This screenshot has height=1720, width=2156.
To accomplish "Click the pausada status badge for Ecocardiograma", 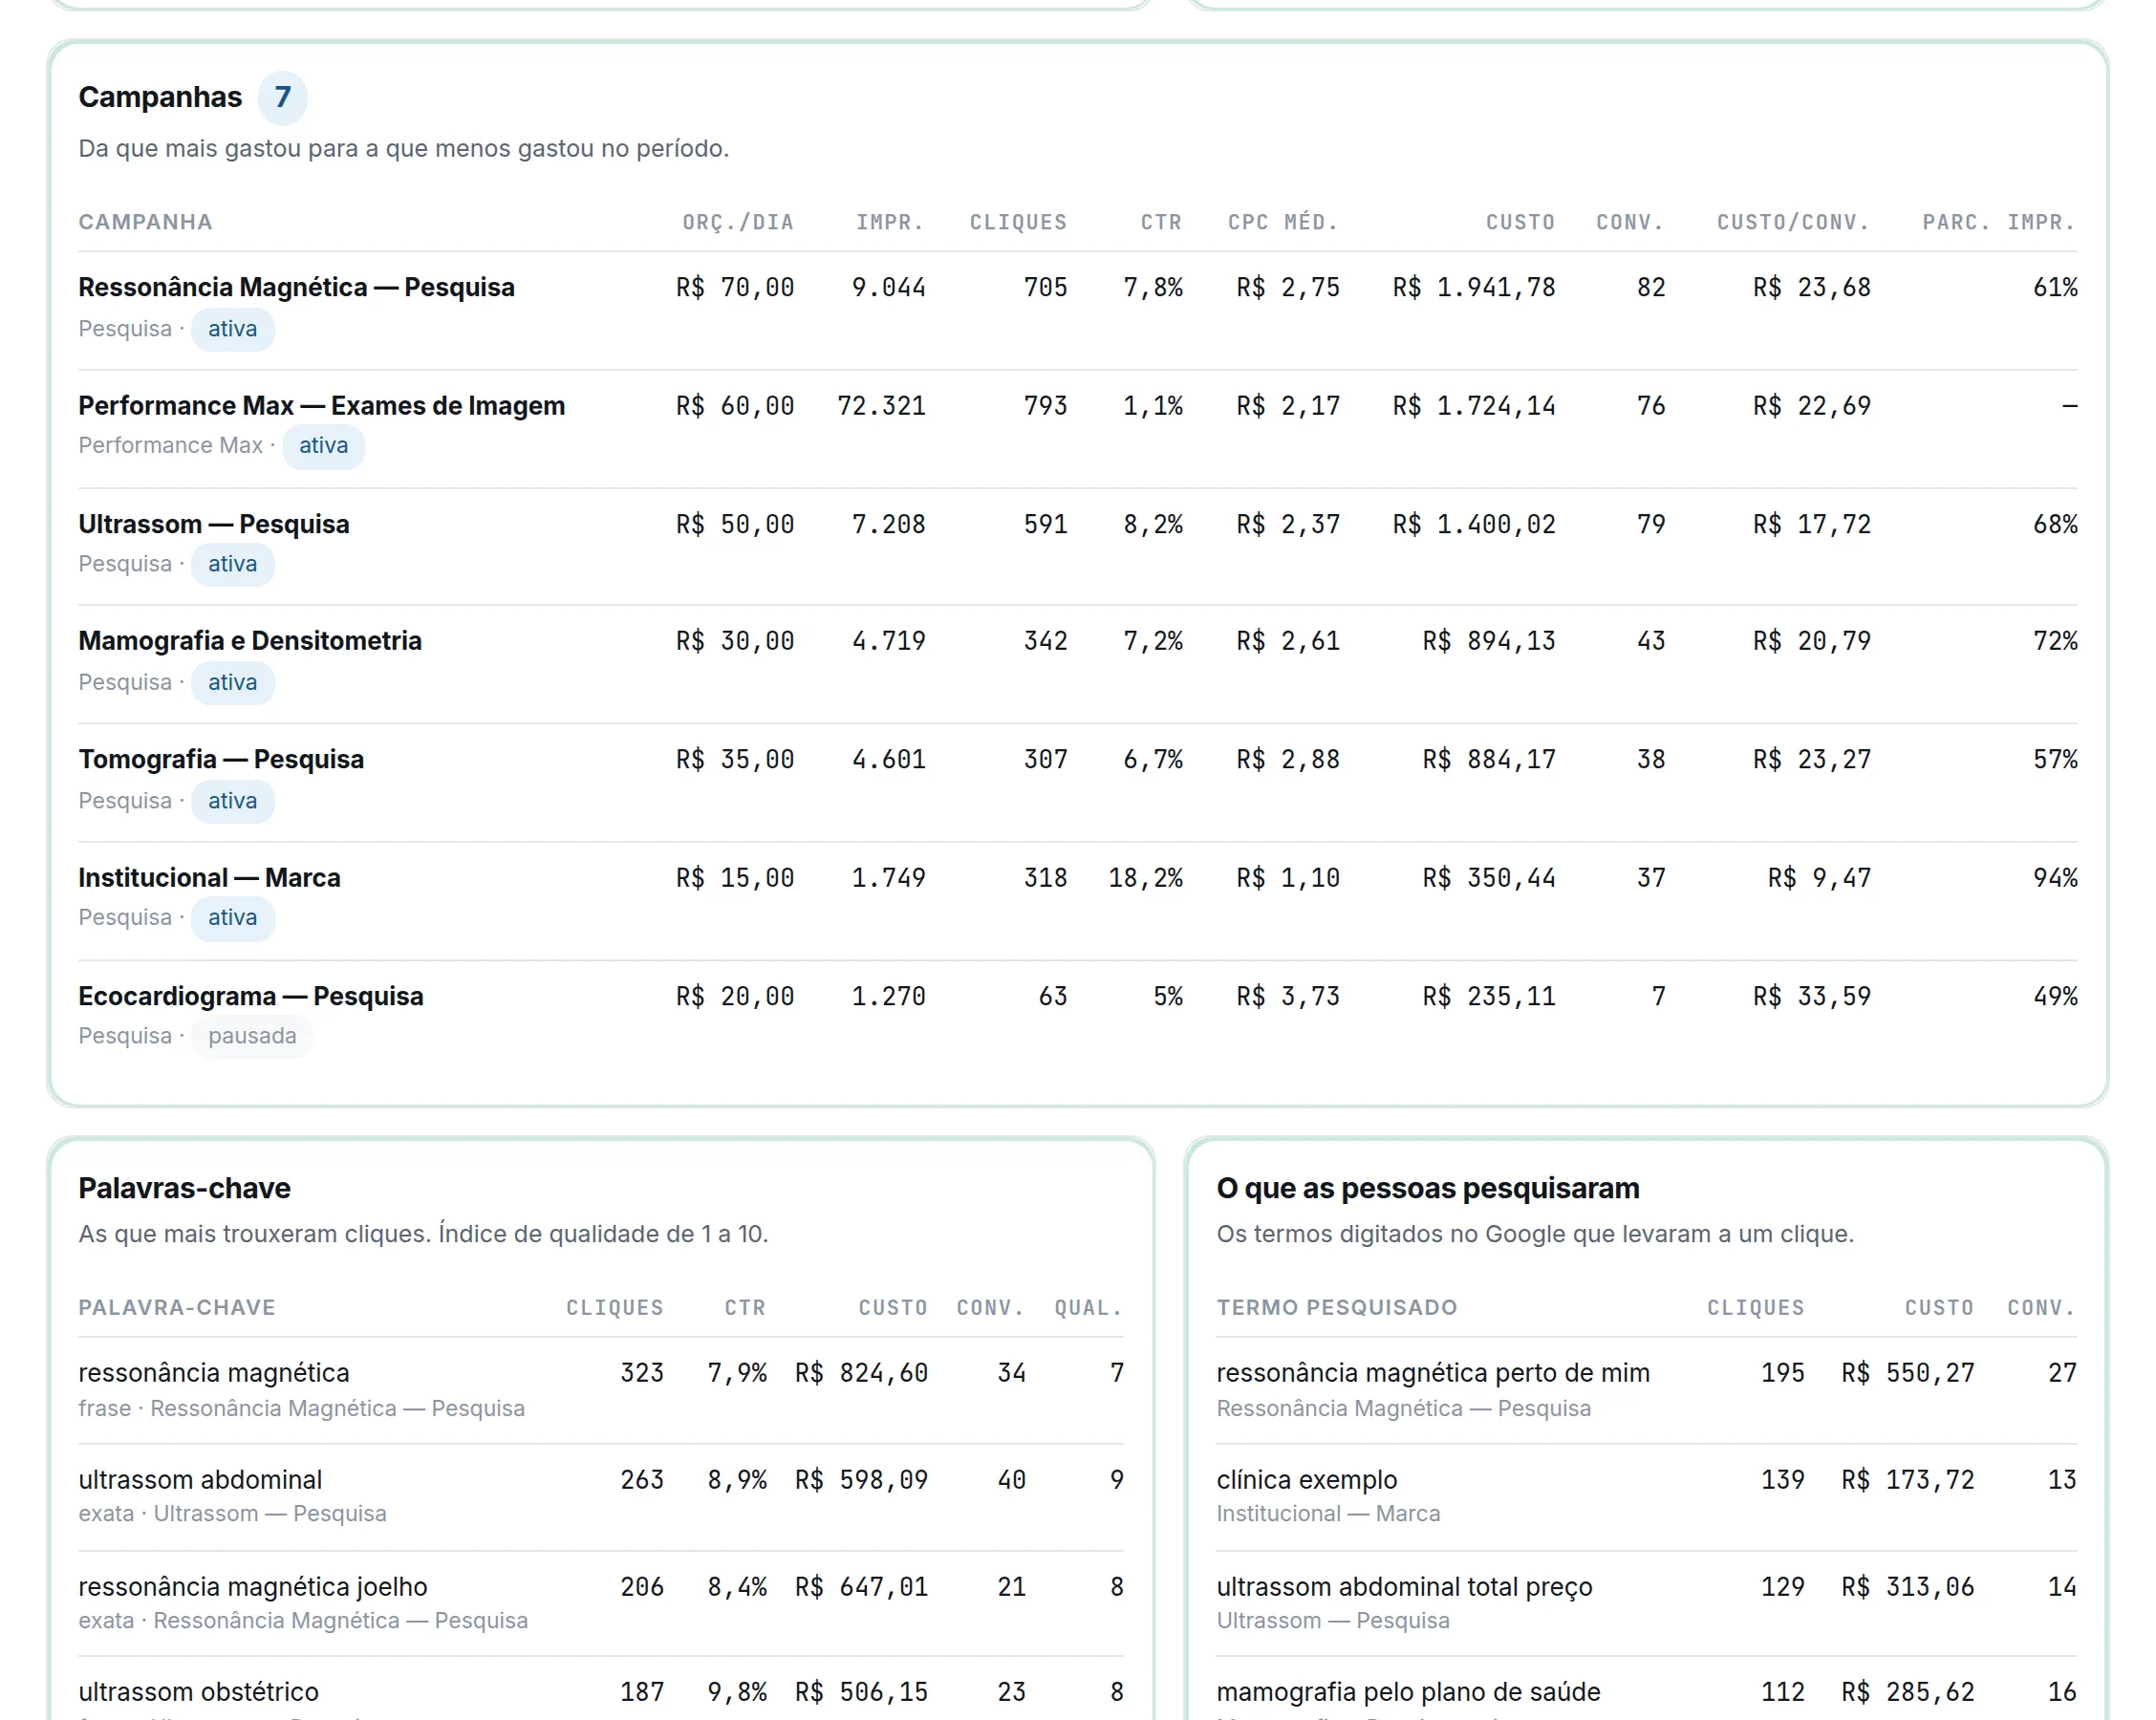I will (252, 1036).
